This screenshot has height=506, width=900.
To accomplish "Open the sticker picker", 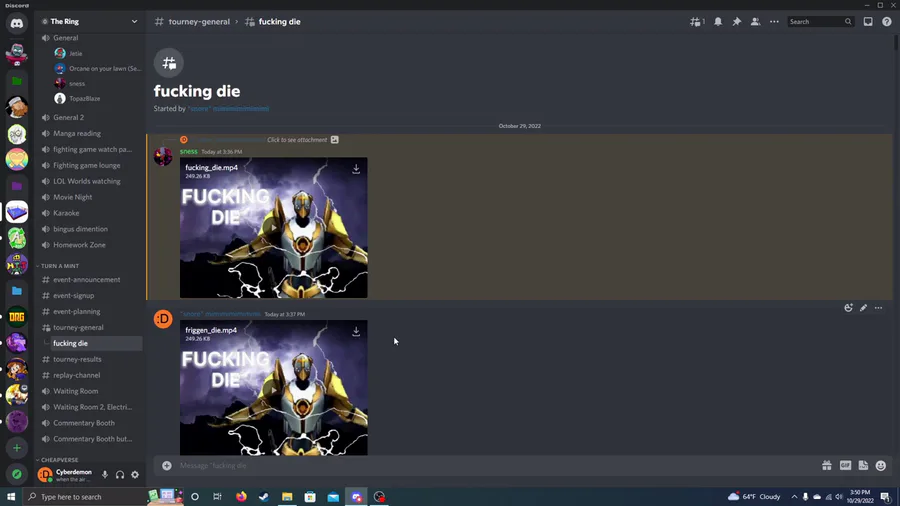I will click(x=863, y=465).
